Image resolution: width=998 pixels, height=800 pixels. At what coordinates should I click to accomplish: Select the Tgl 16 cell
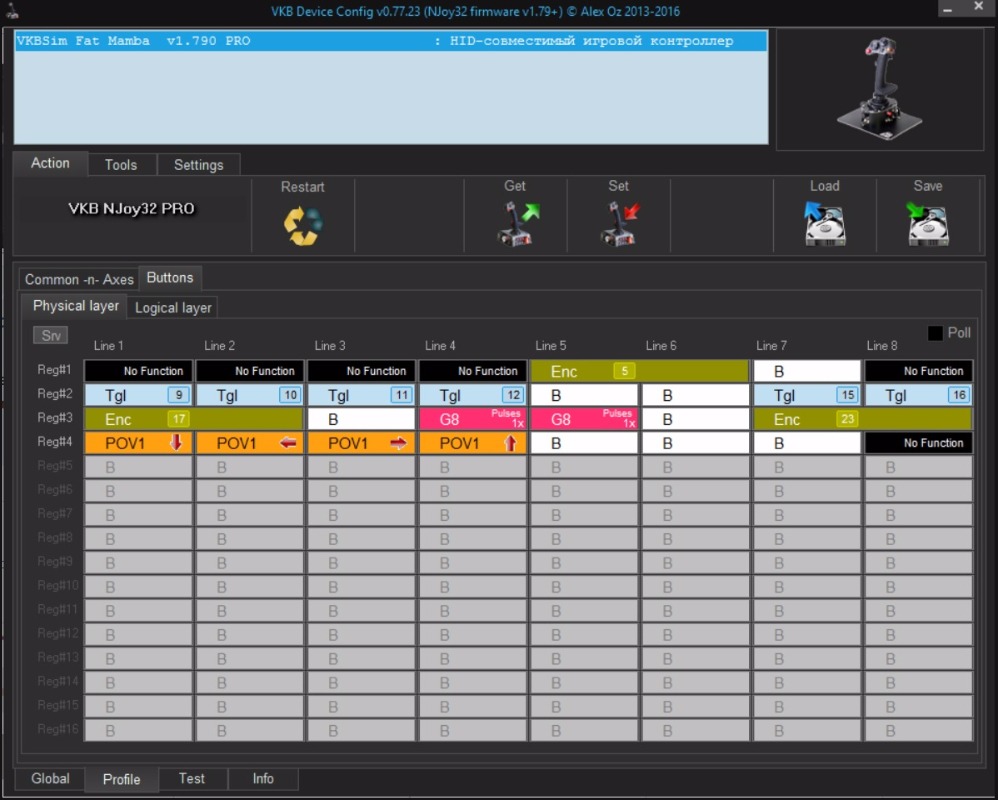pyautogui.click(x=918, y=395)
